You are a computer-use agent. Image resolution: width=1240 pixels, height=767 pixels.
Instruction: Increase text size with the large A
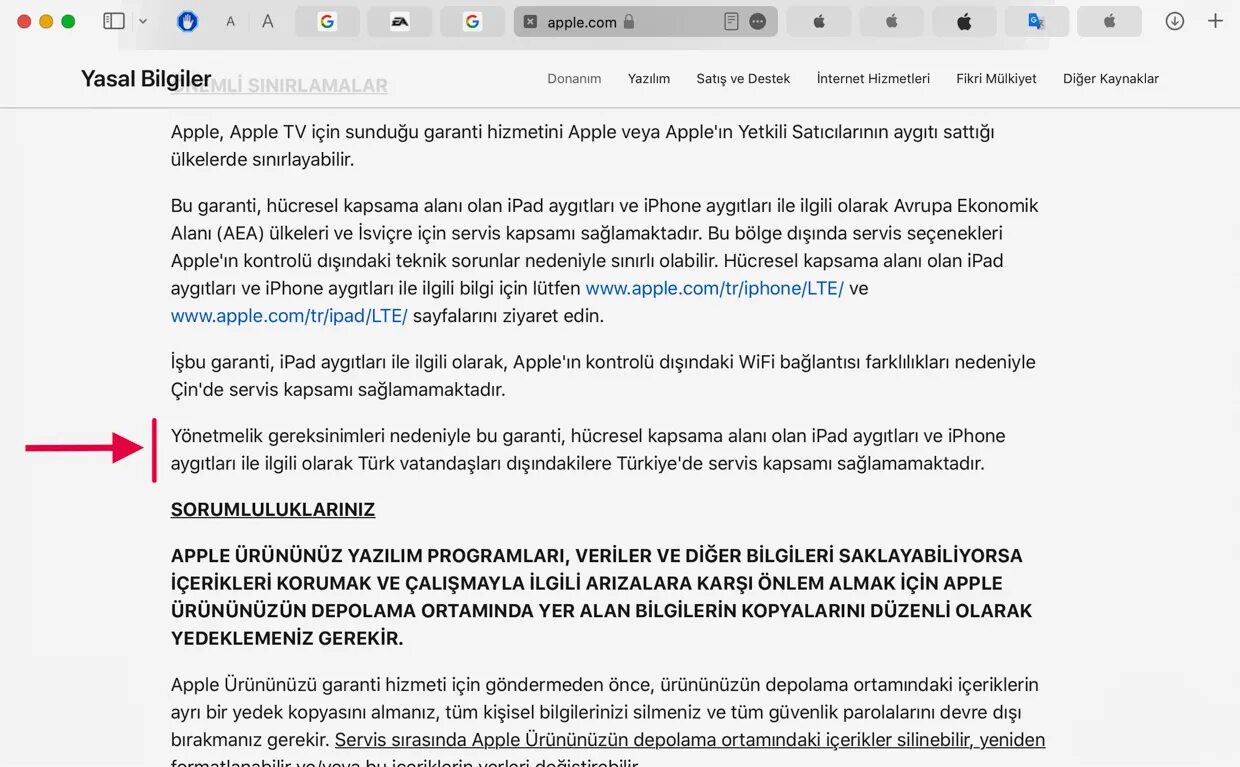tap(268, 21)
